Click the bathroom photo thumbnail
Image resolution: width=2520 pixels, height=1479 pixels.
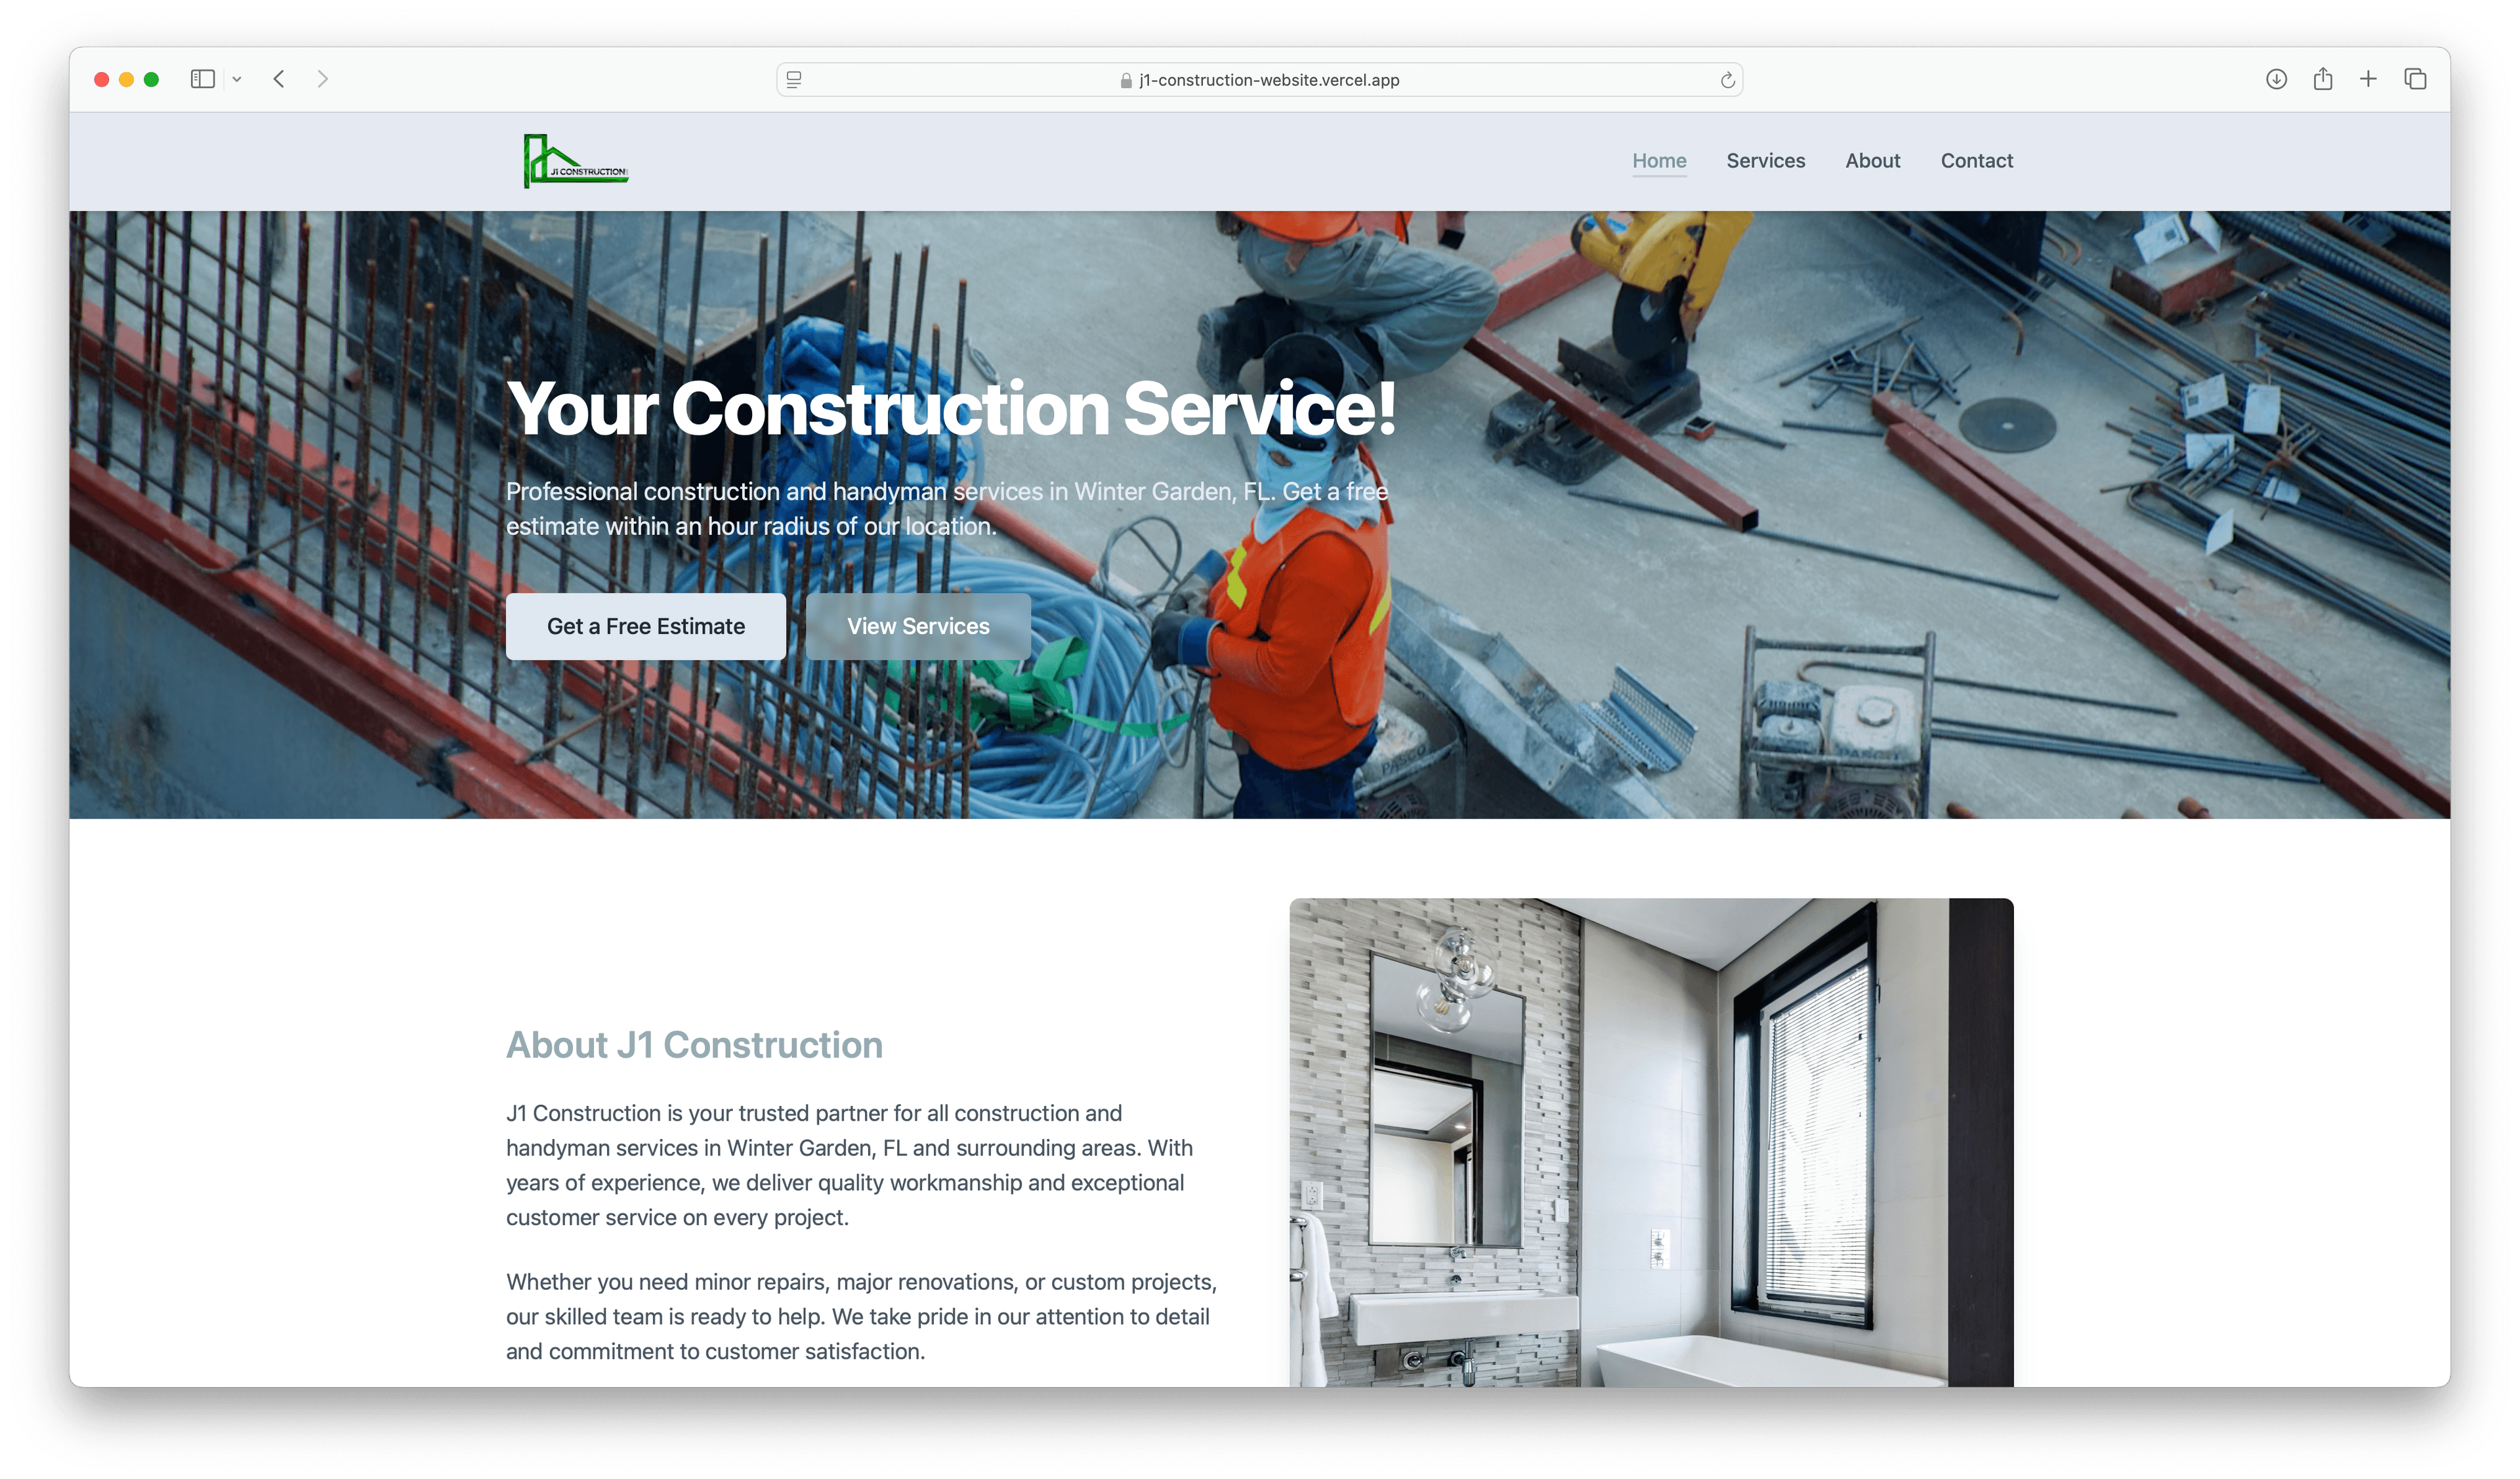1651,1142
